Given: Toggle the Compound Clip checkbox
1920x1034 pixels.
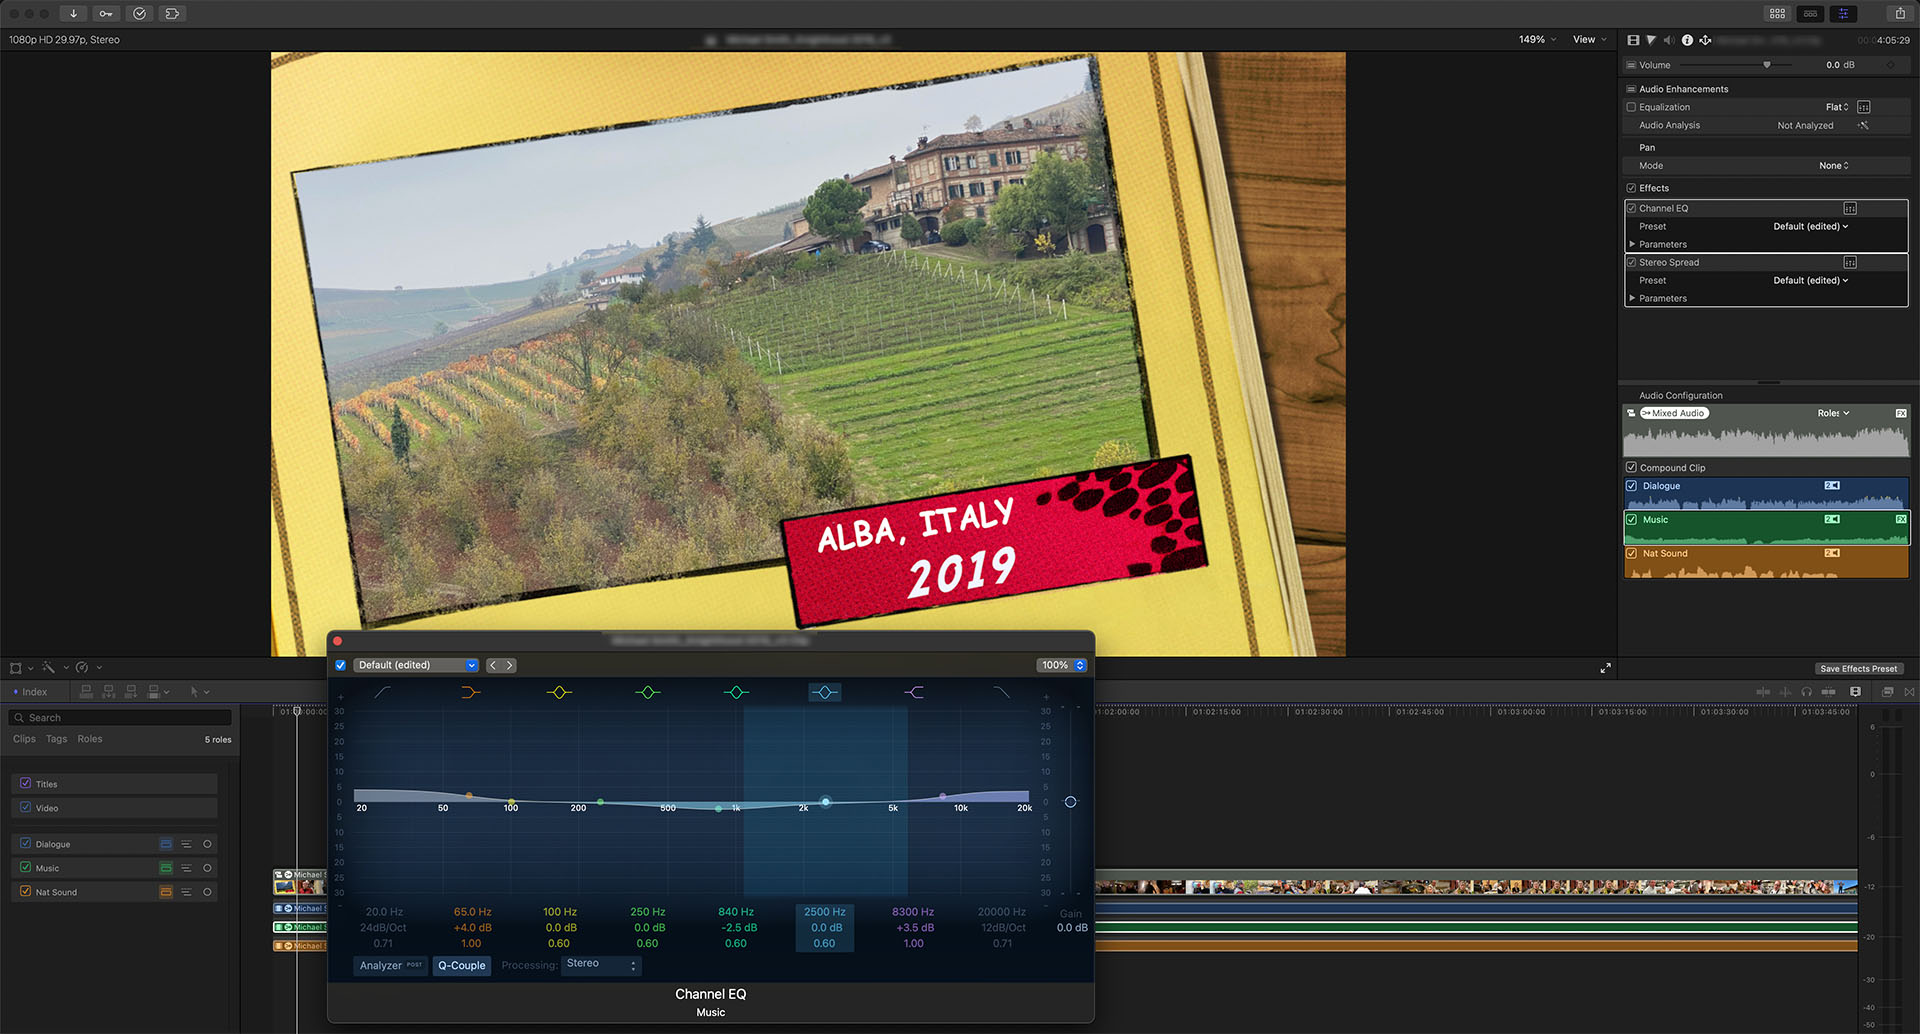Looking at the screenshot, I should point(1631,467).
